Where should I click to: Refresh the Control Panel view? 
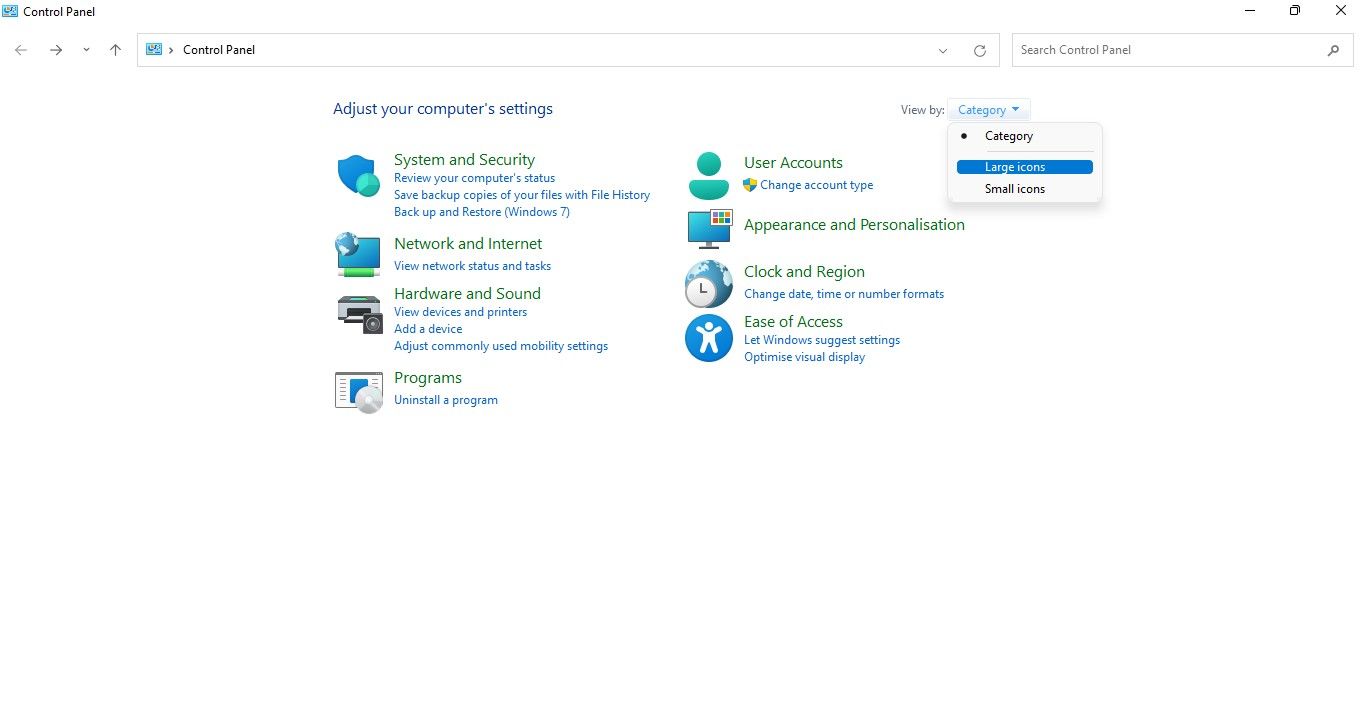[980, 50]
